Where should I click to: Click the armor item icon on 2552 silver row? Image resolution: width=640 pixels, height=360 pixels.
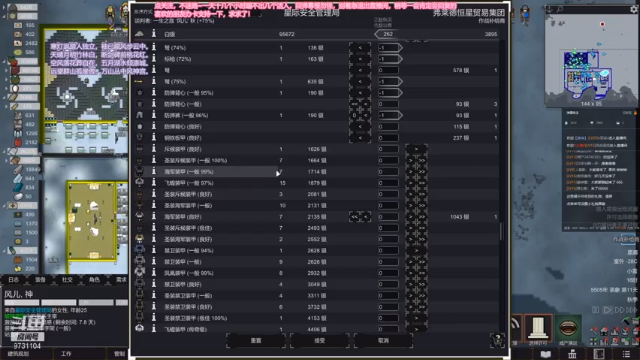click(140, 239)
